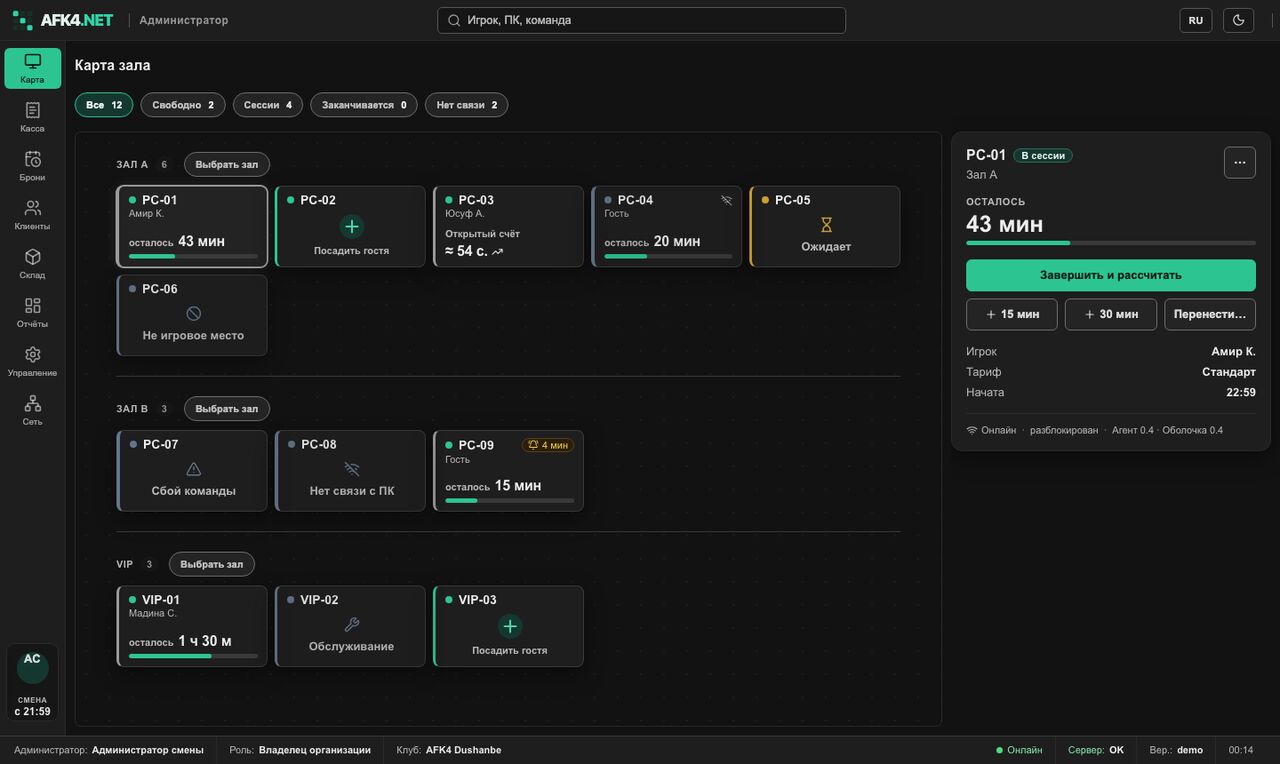
Task: Filter by Свободно 2 tab
Action: [x=183, y=105]
